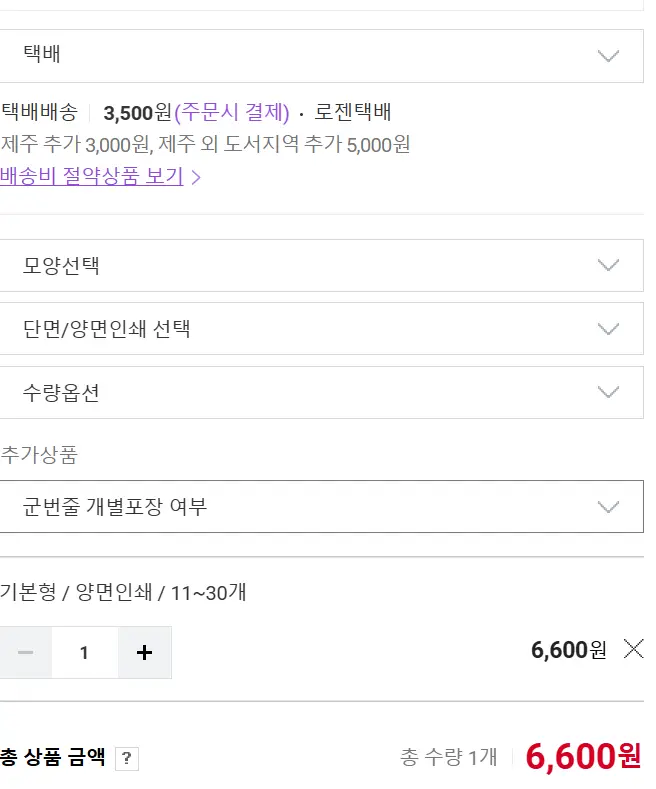This screenshot has height=789, width=656.
Task: Click the red total price 6,600원
Action: click(583, 757)
